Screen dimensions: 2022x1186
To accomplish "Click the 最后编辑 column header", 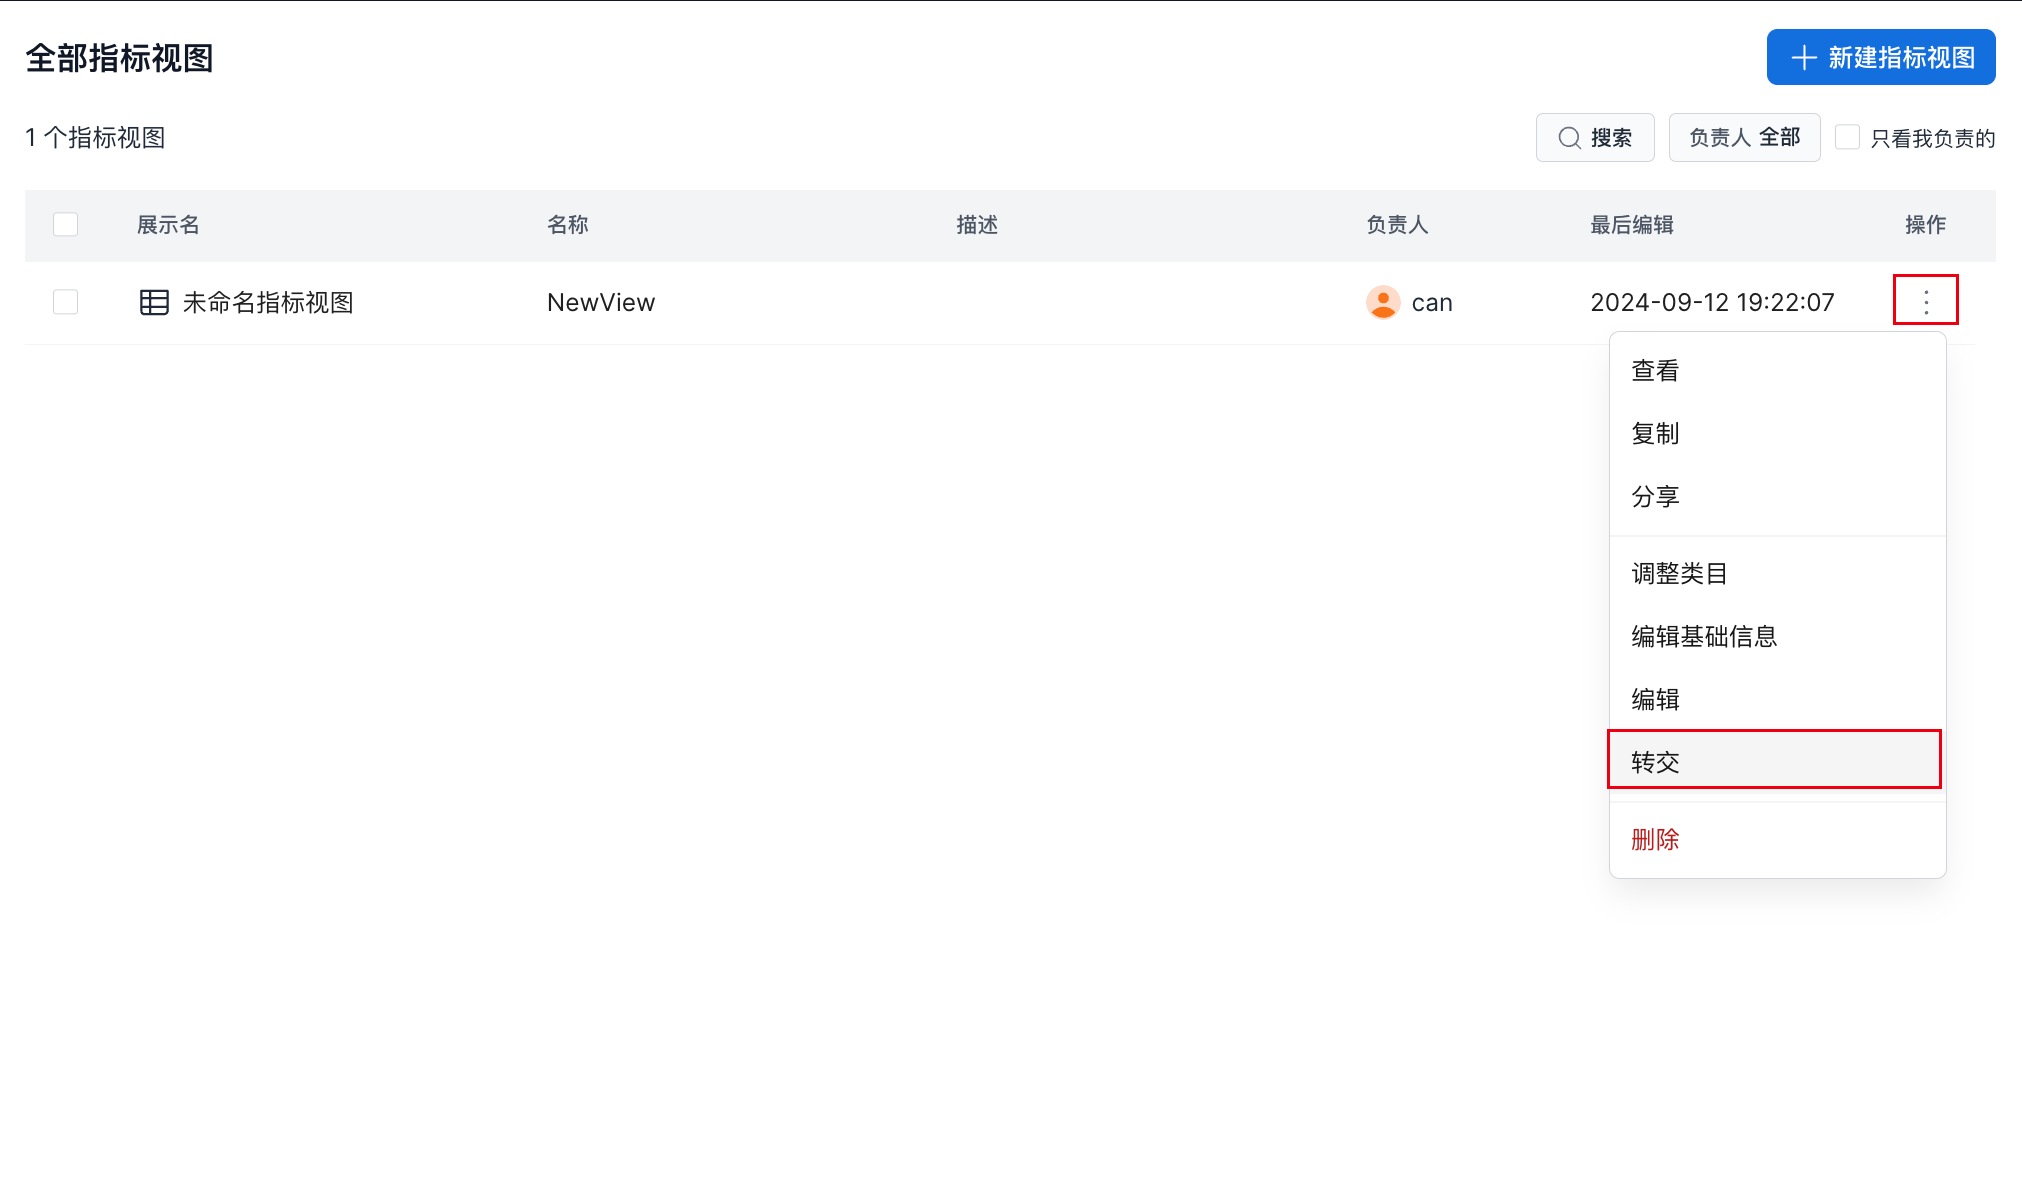I will pyautogui.click(x=1631, y=225).
